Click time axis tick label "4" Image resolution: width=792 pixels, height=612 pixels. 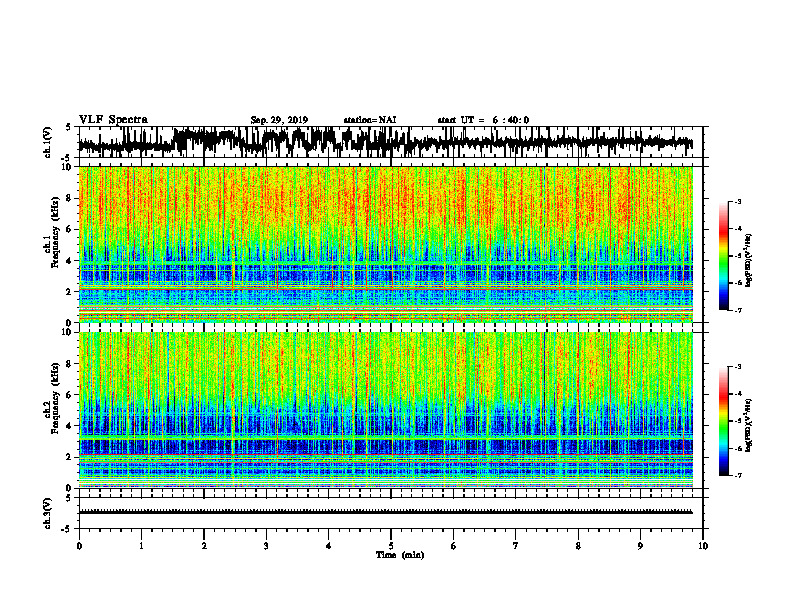[329, 546]
